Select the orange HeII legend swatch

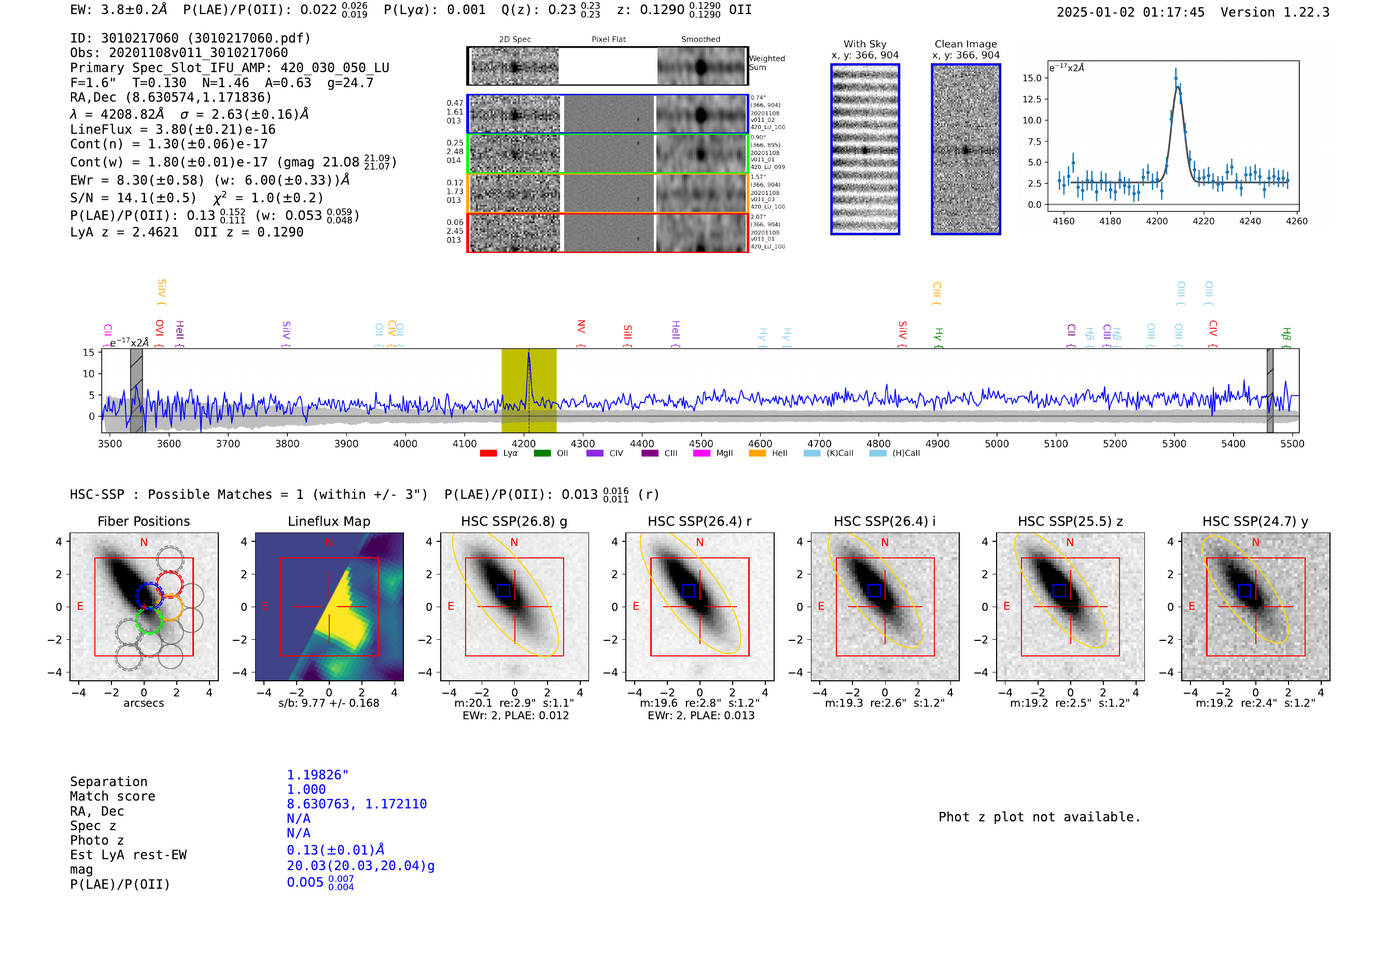pyautogui.click(x=757, y=453)
